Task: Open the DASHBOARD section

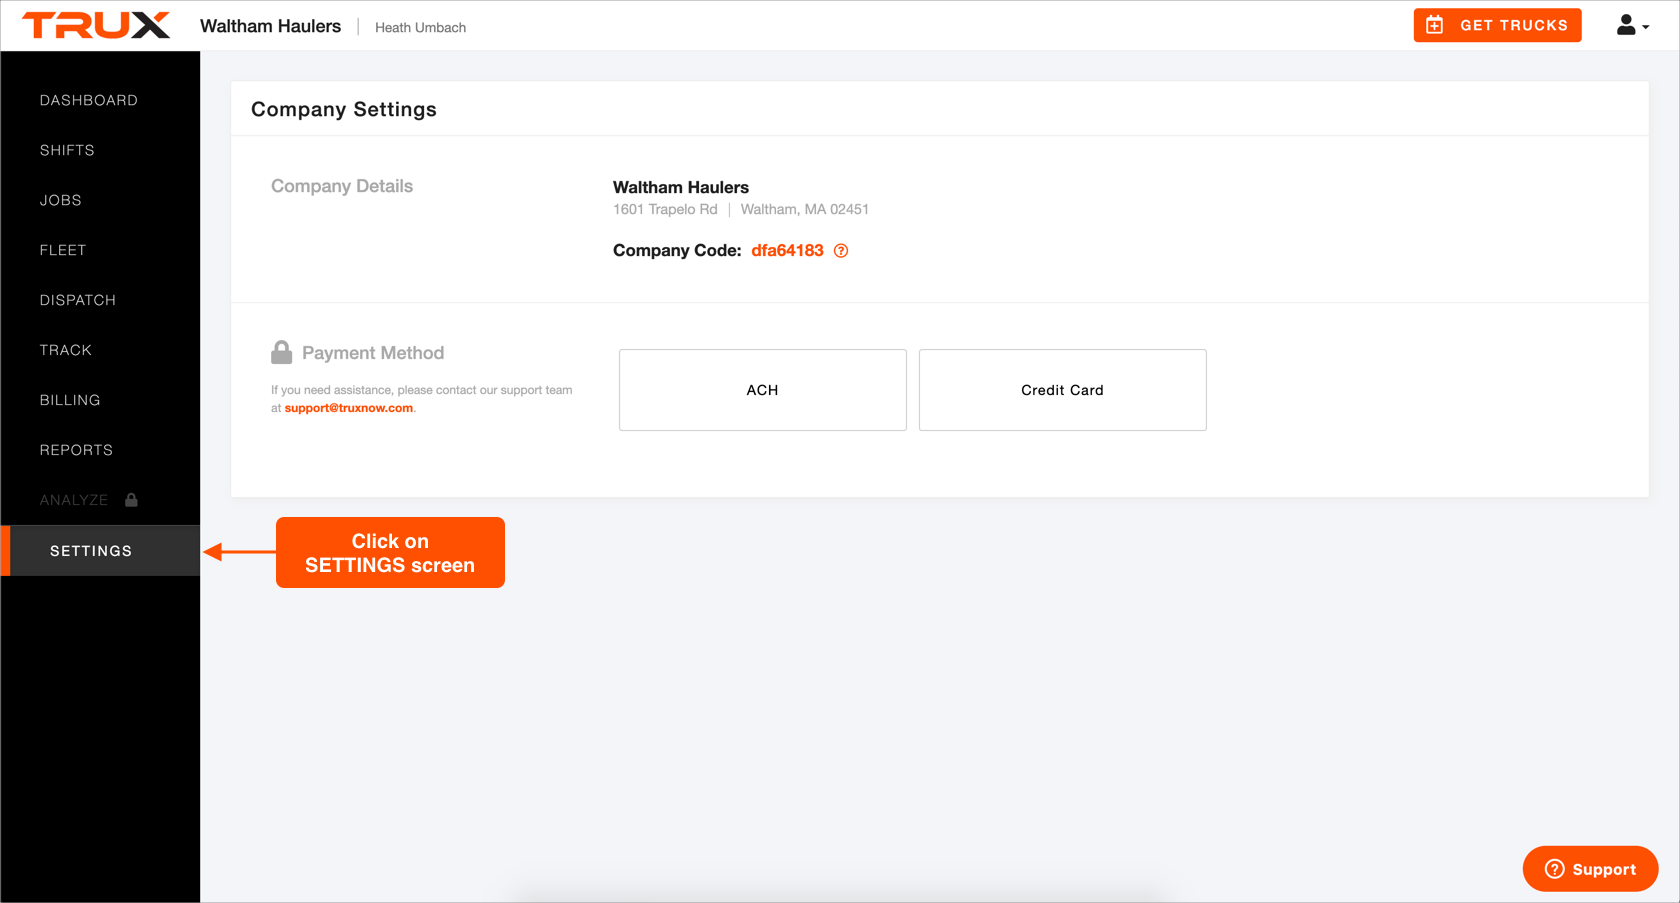Action: (89, 100)
